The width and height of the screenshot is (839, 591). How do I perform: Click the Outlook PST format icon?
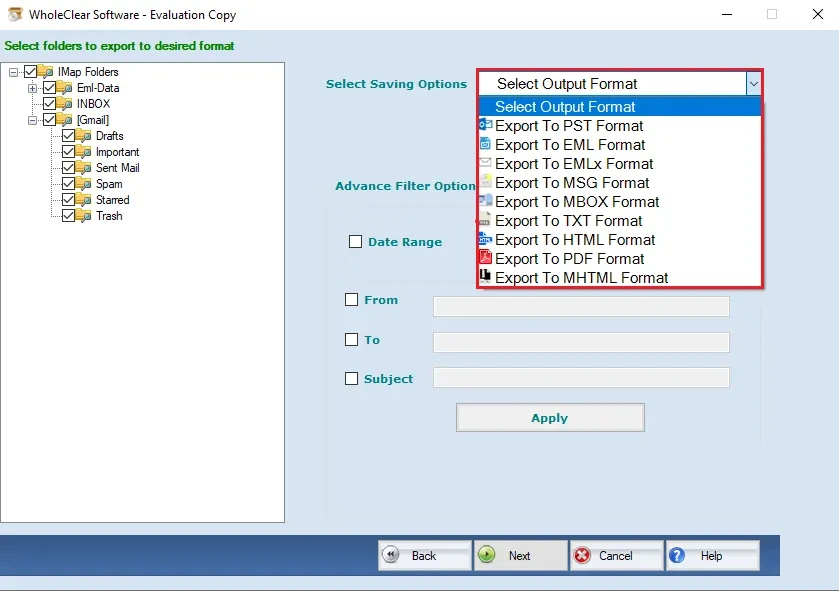click(484, 125)
